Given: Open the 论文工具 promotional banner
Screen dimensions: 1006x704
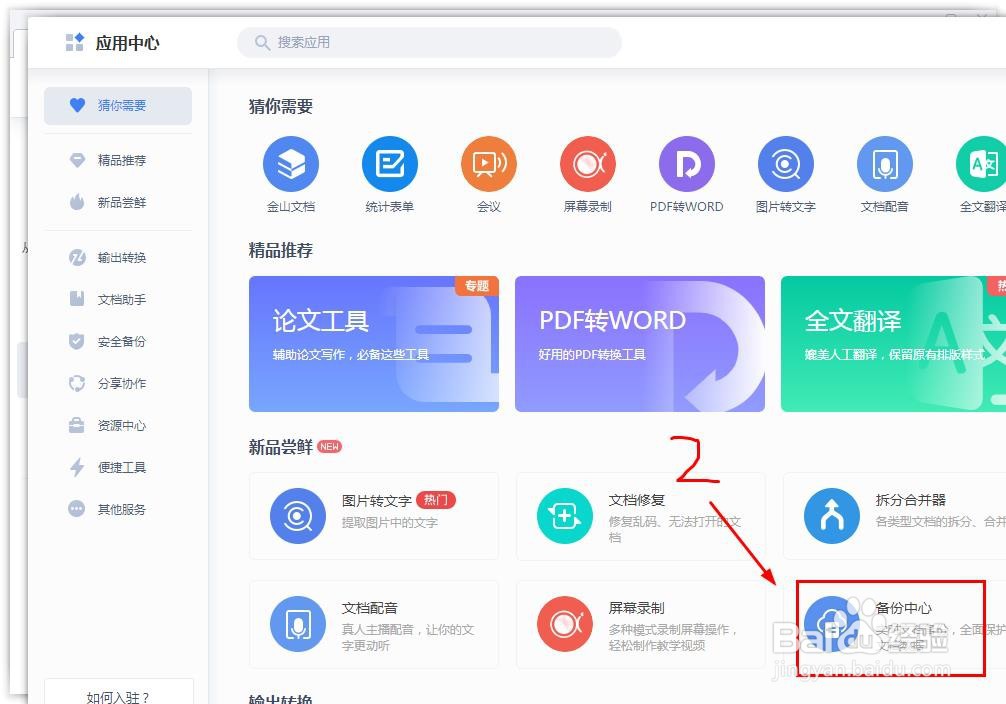Looking at the screenshot, I should (373, 343).
